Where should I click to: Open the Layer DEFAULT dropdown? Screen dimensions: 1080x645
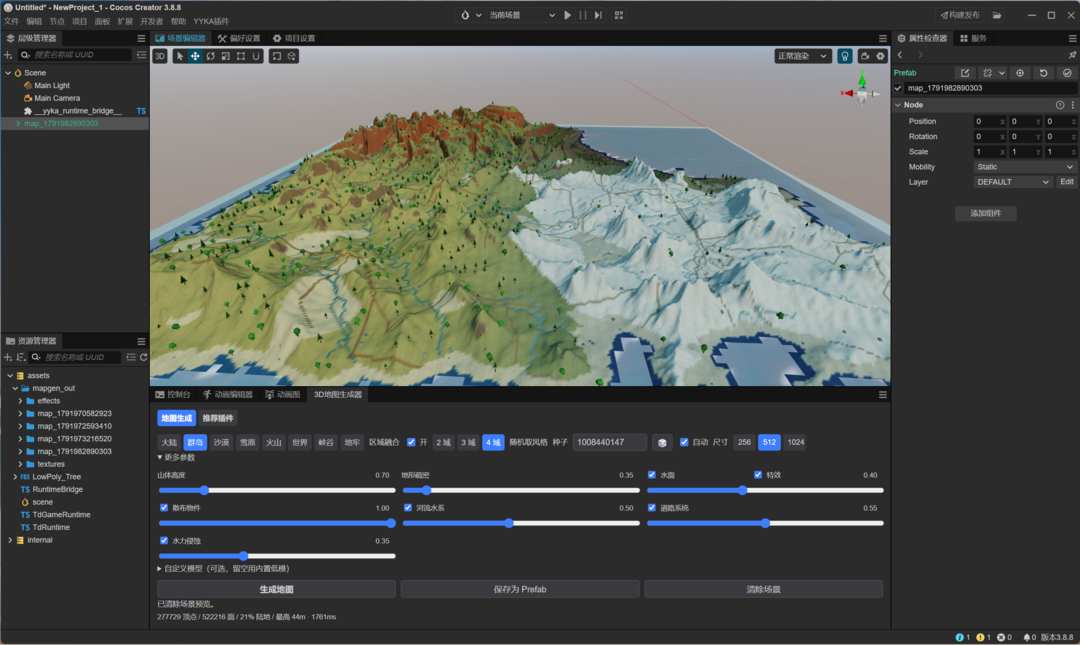coord(1012,182)
